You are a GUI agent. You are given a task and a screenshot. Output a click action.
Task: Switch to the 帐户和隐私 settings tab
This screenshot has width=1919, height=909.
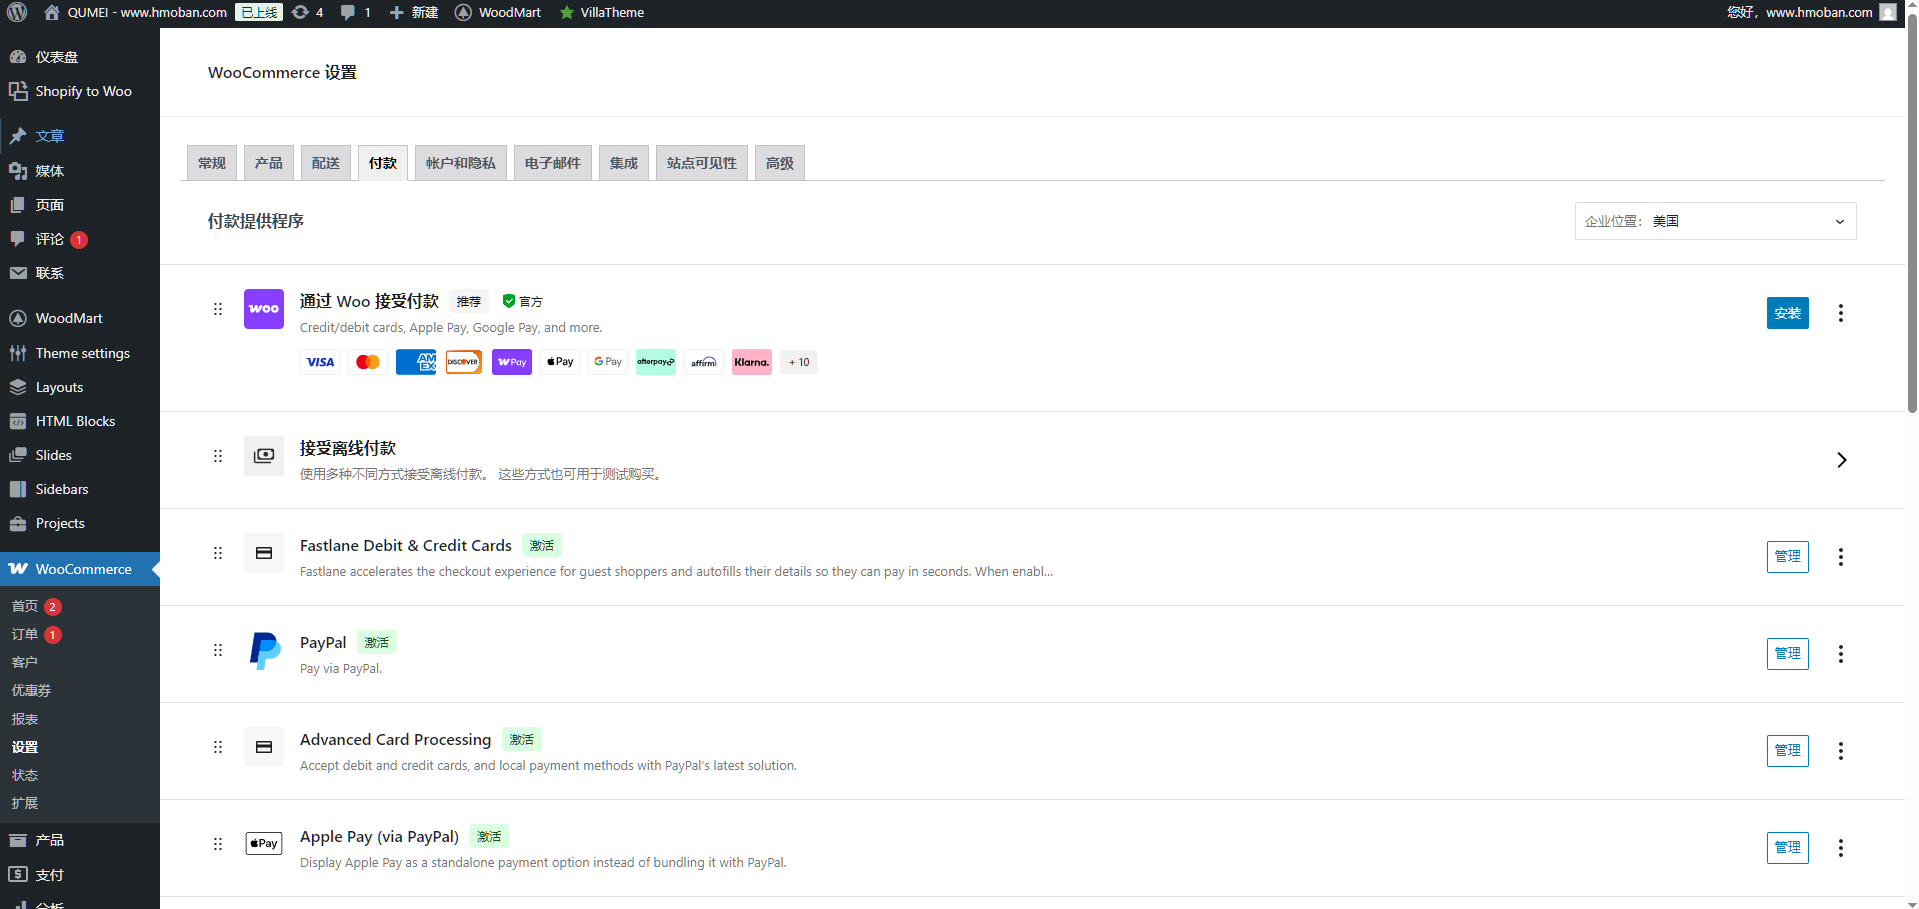pos(461,163)
